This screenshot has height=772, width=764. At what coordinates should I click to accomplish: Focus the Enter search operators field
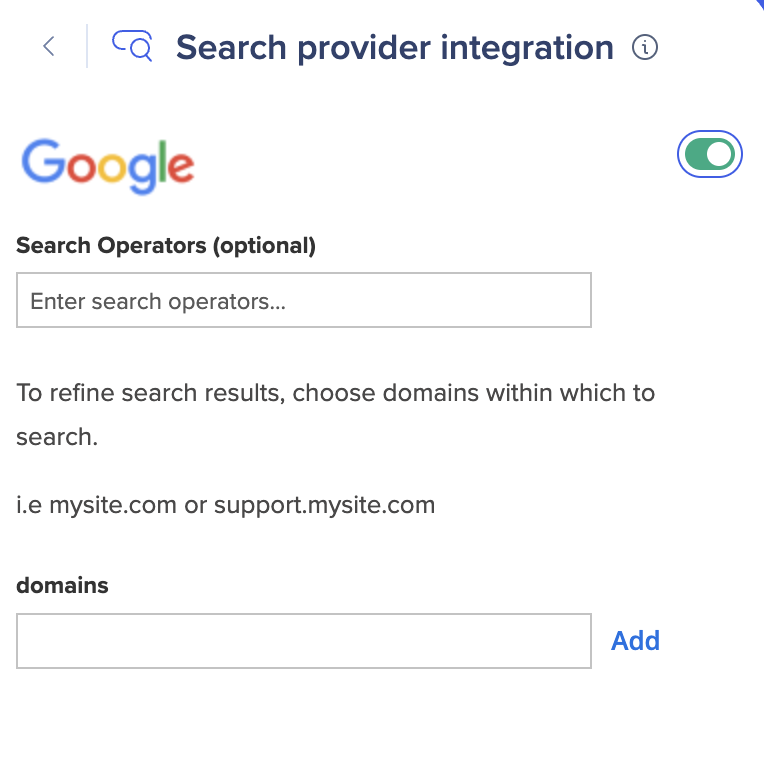tap(304, 300)
